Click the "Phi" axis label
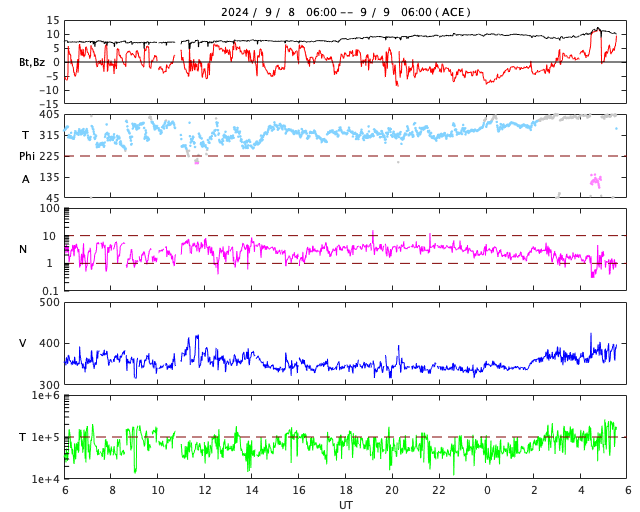The height and width of the screenshot is (512, 640). tap(27, 156)
